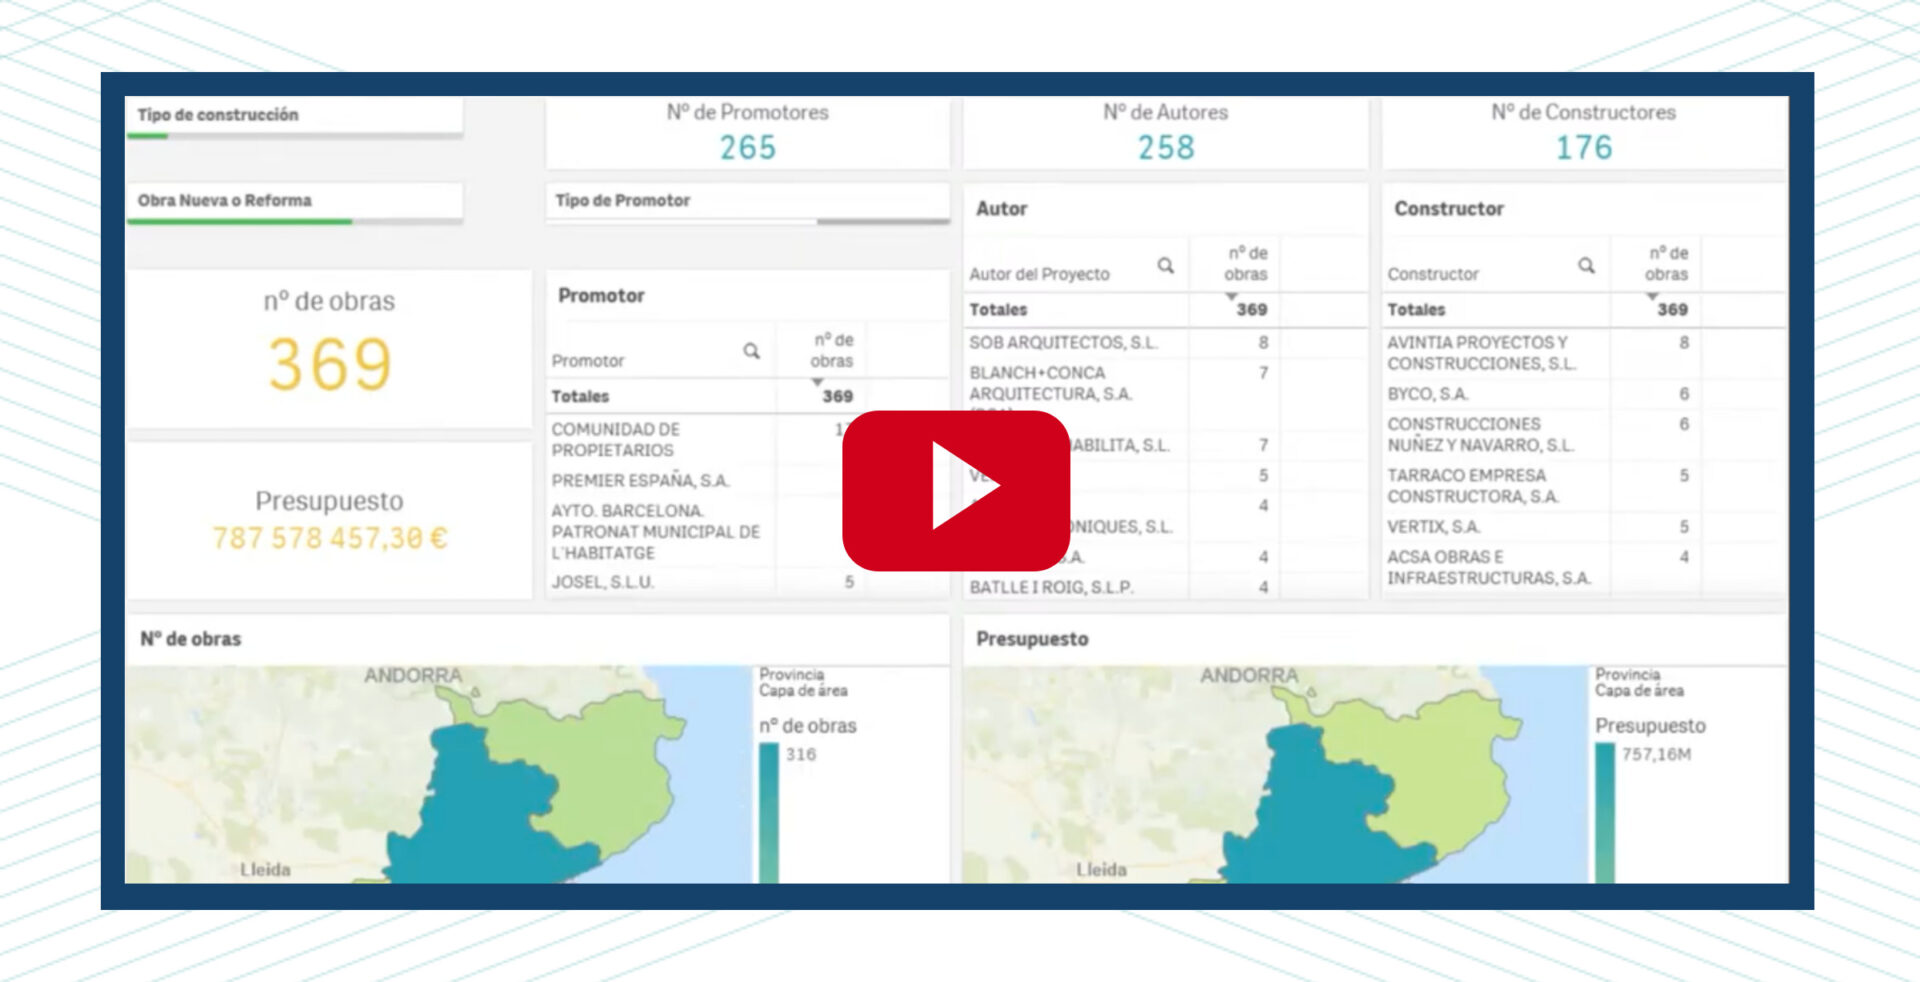1920x982 pixels.
Task: Click the nº de obras map legend color bar
Action: (x=769, y=813)
